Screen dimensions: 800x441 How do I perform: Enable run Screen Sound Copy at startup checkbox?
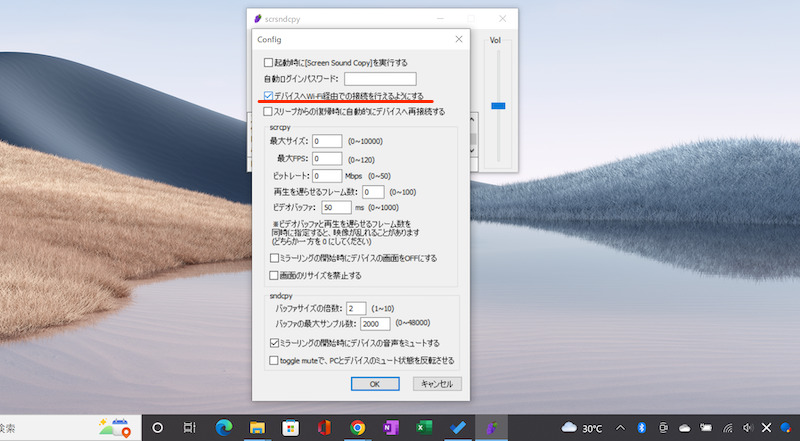(x=267, y=63)
